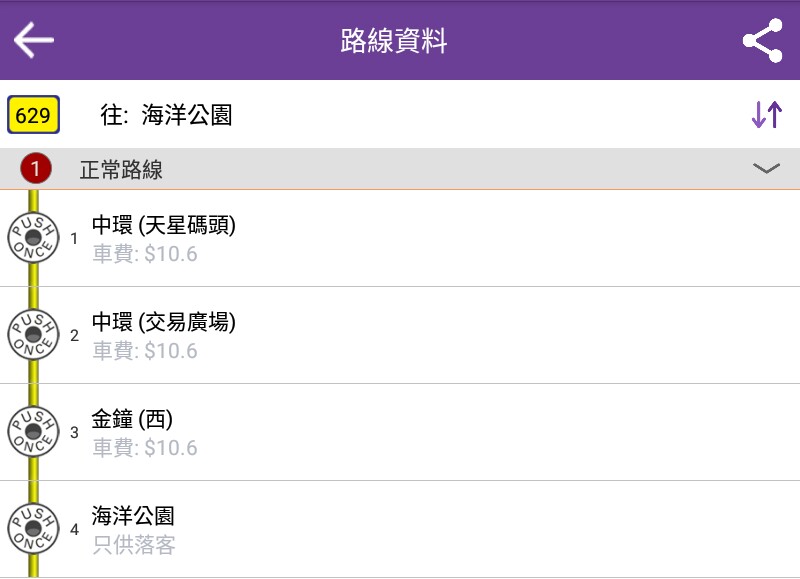Tap destination text 往: 海洋公園
Viewport: 800px width, 579px height.
pos(166,115)
